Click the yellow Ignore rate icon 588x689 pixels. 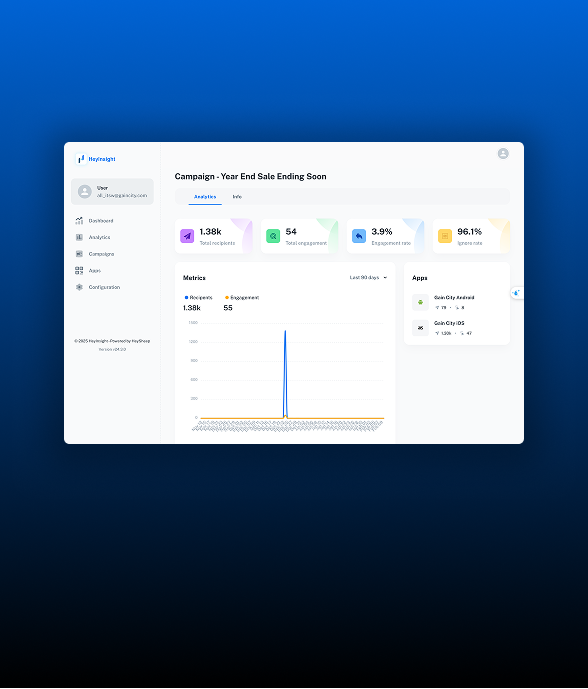pyautogui.click(x=445, y=236)
